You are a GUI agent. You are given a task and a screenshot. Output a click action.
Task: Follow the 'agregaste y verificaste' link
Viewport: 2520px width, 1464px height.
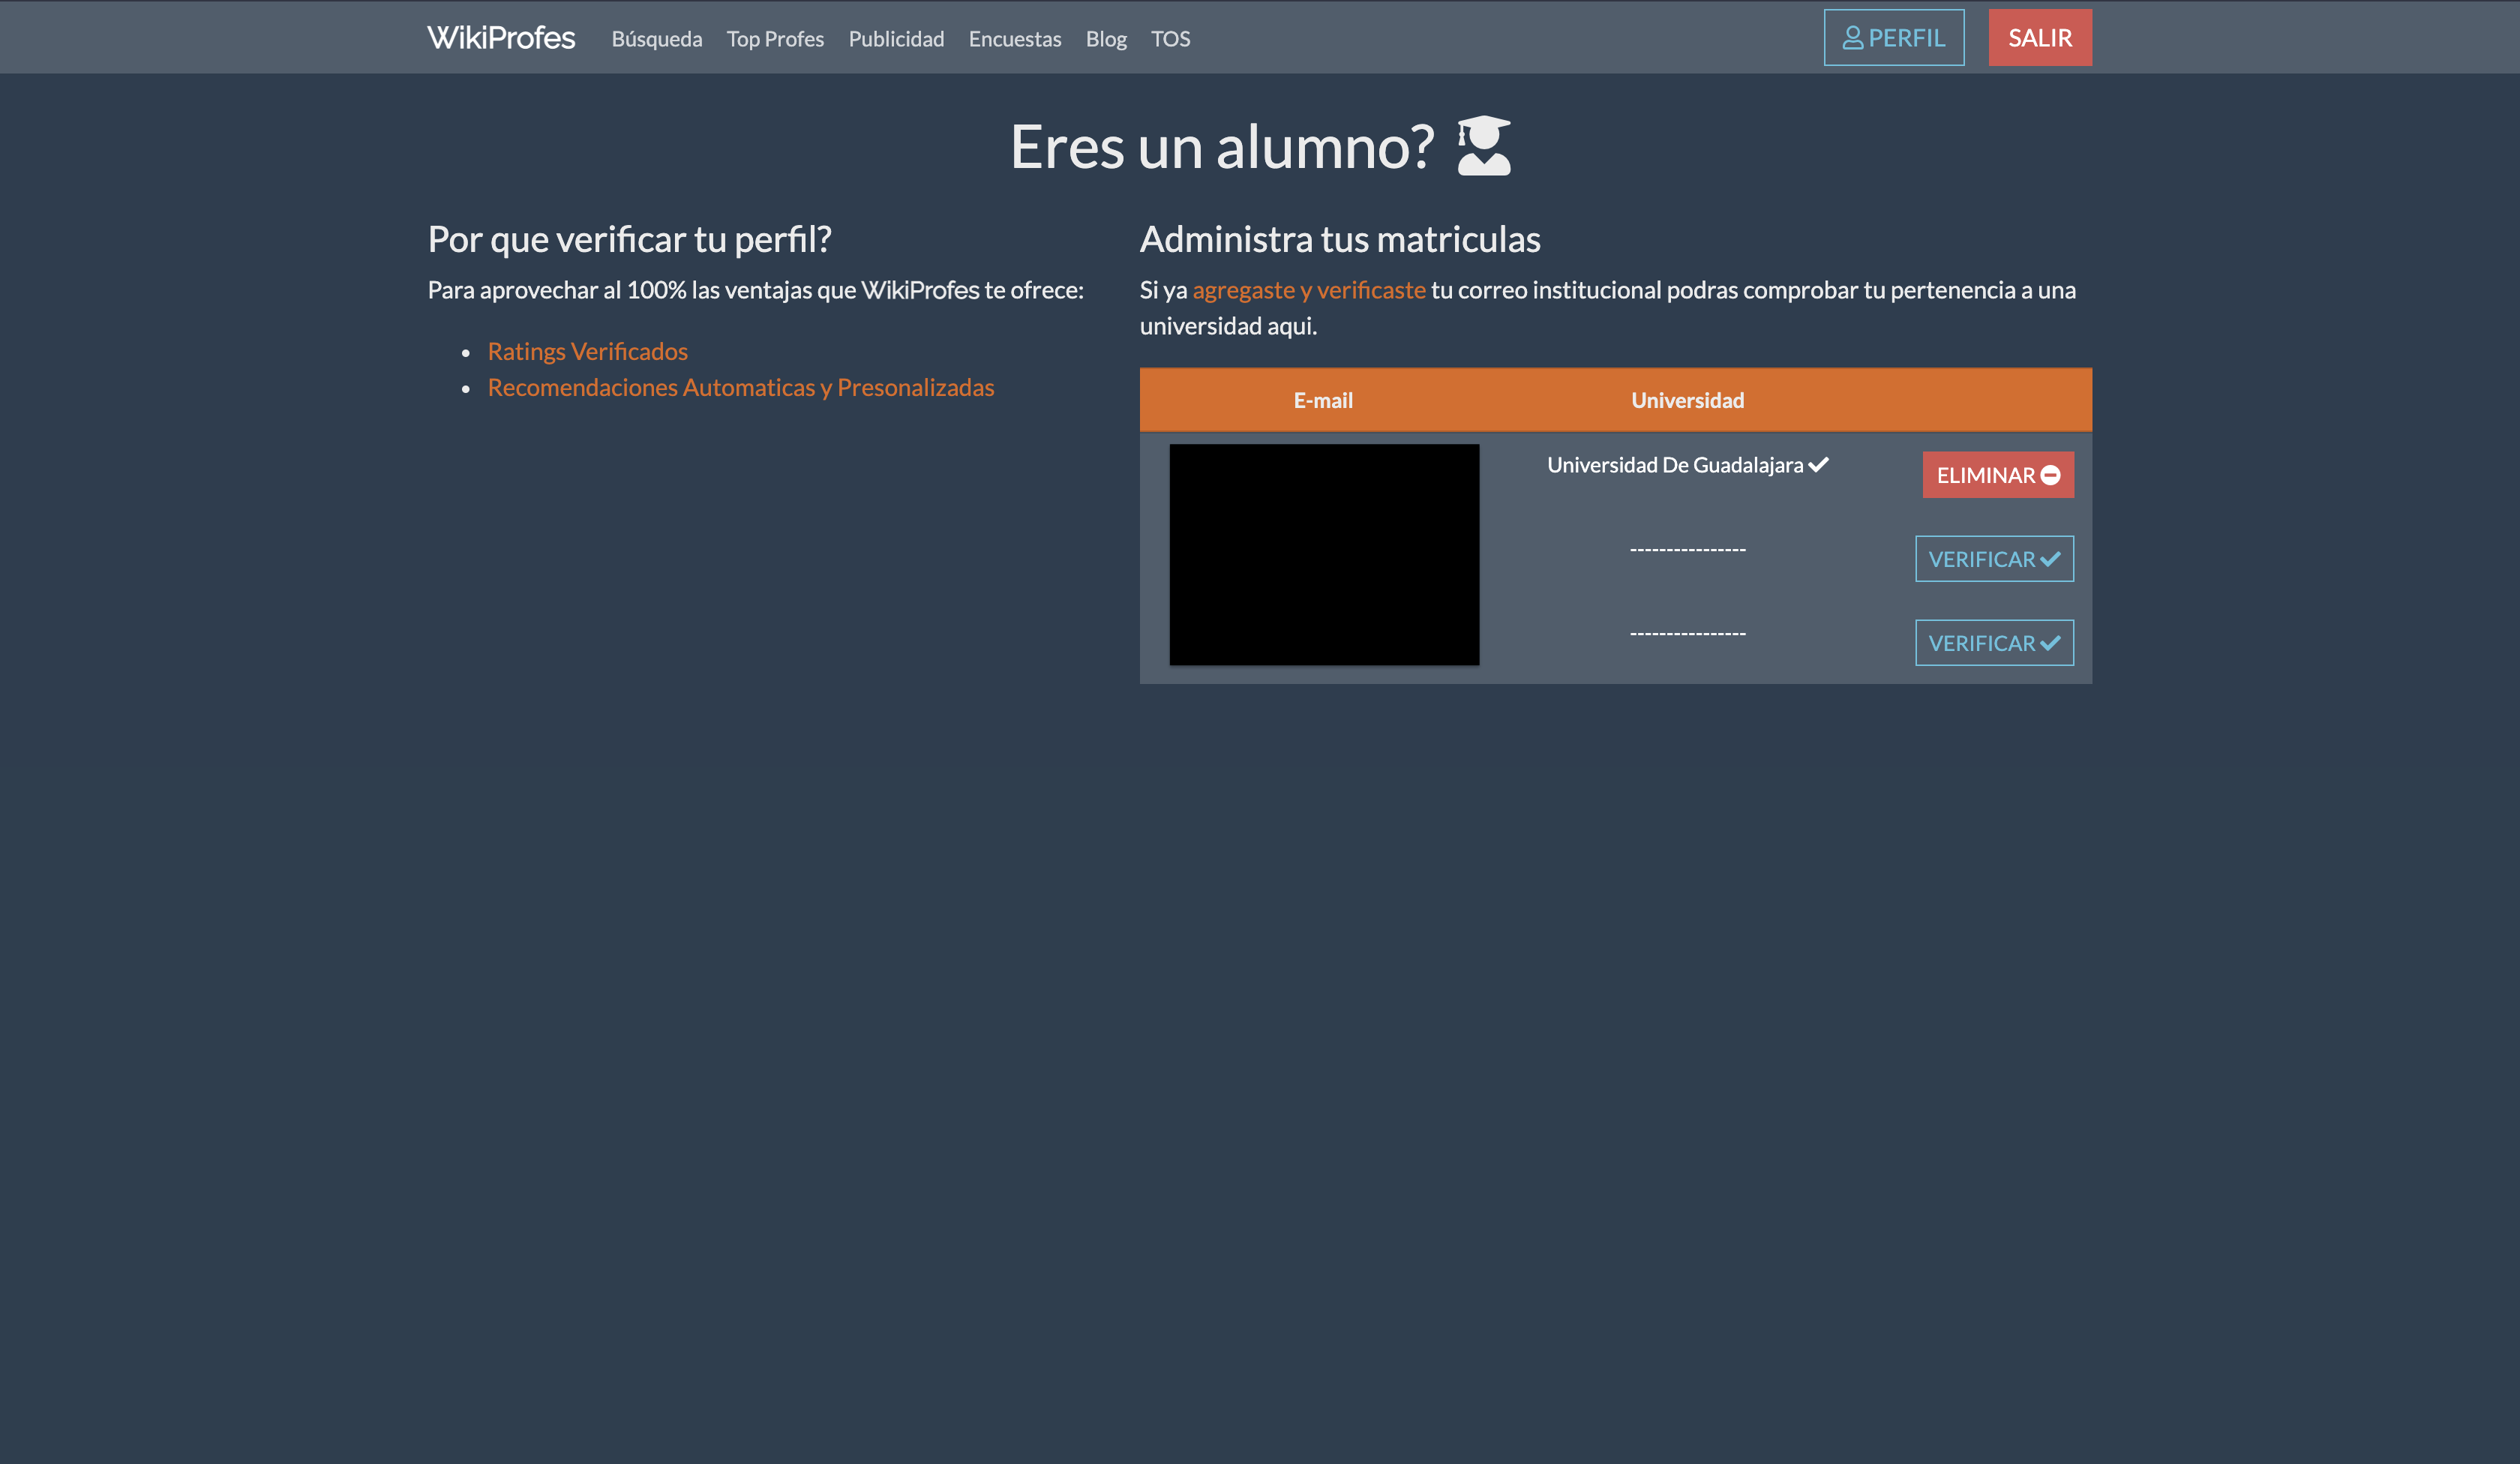1309,290
